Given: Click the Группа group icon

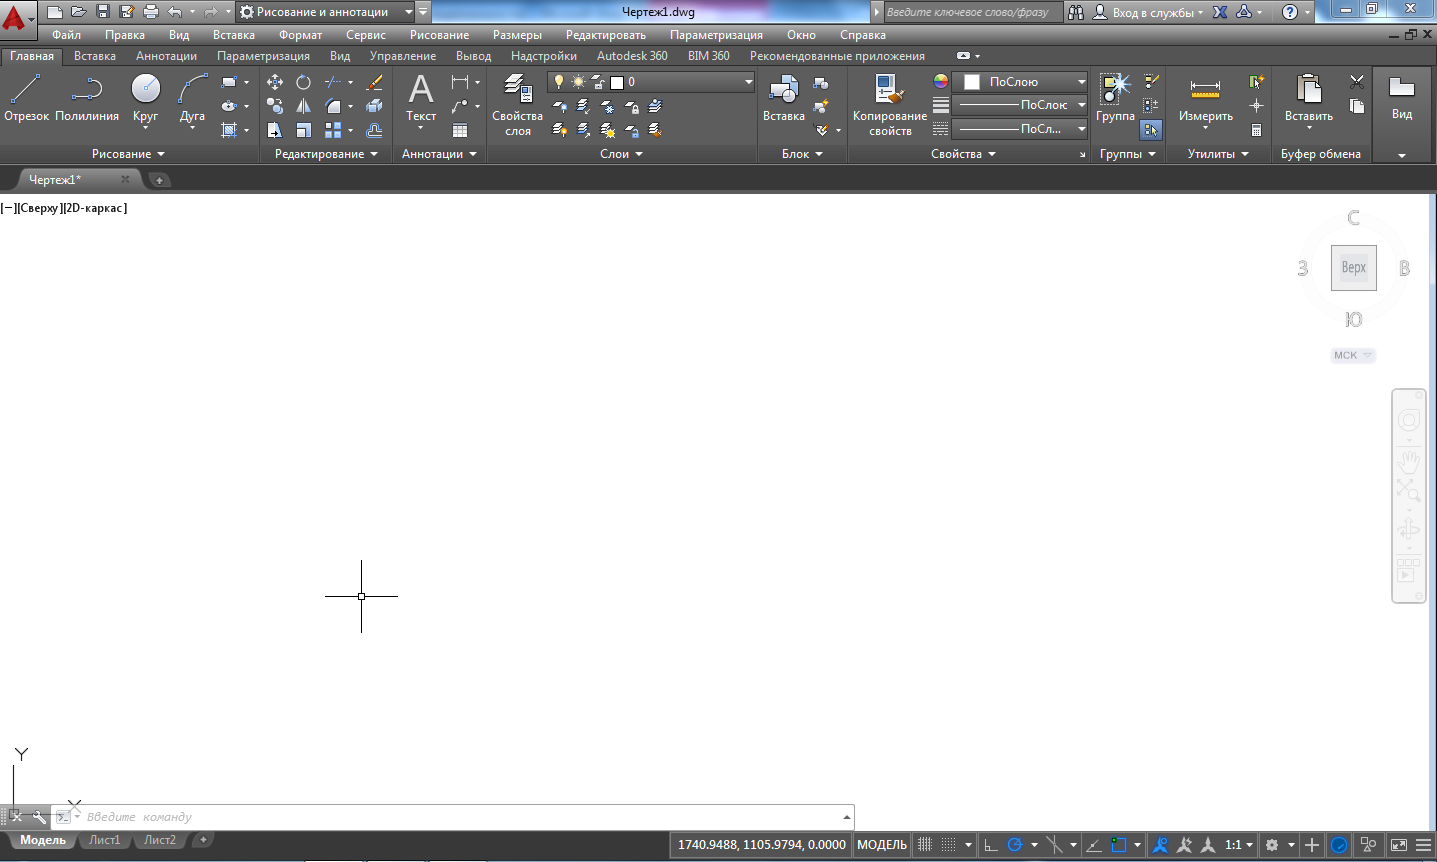Looking at the screenshot, I should tap(1115, 98).
